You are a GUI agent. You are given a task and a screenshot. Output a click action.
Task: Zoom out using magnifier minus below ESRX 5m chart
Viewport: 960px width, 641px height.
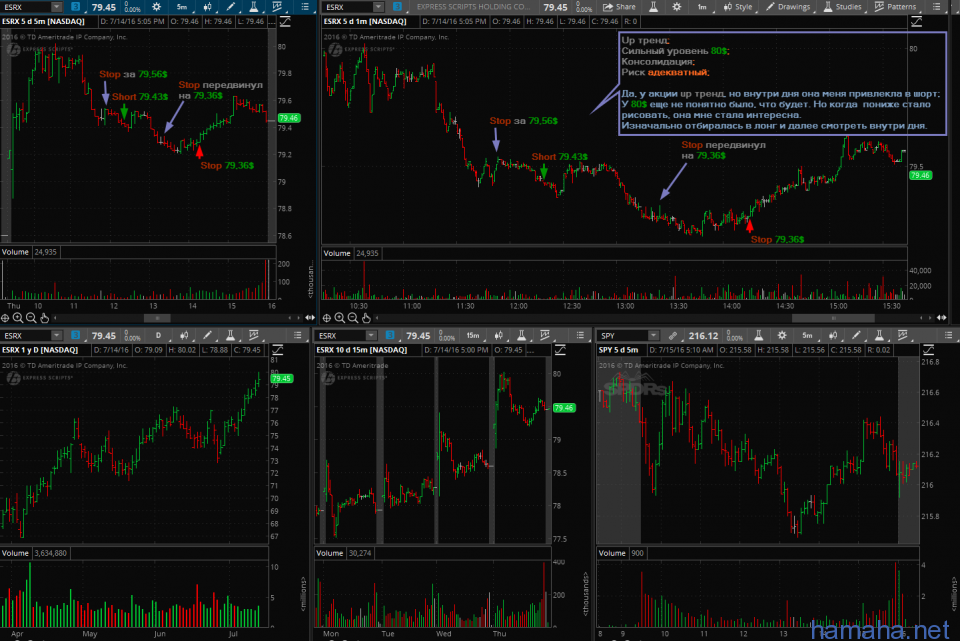pos(31,318)
